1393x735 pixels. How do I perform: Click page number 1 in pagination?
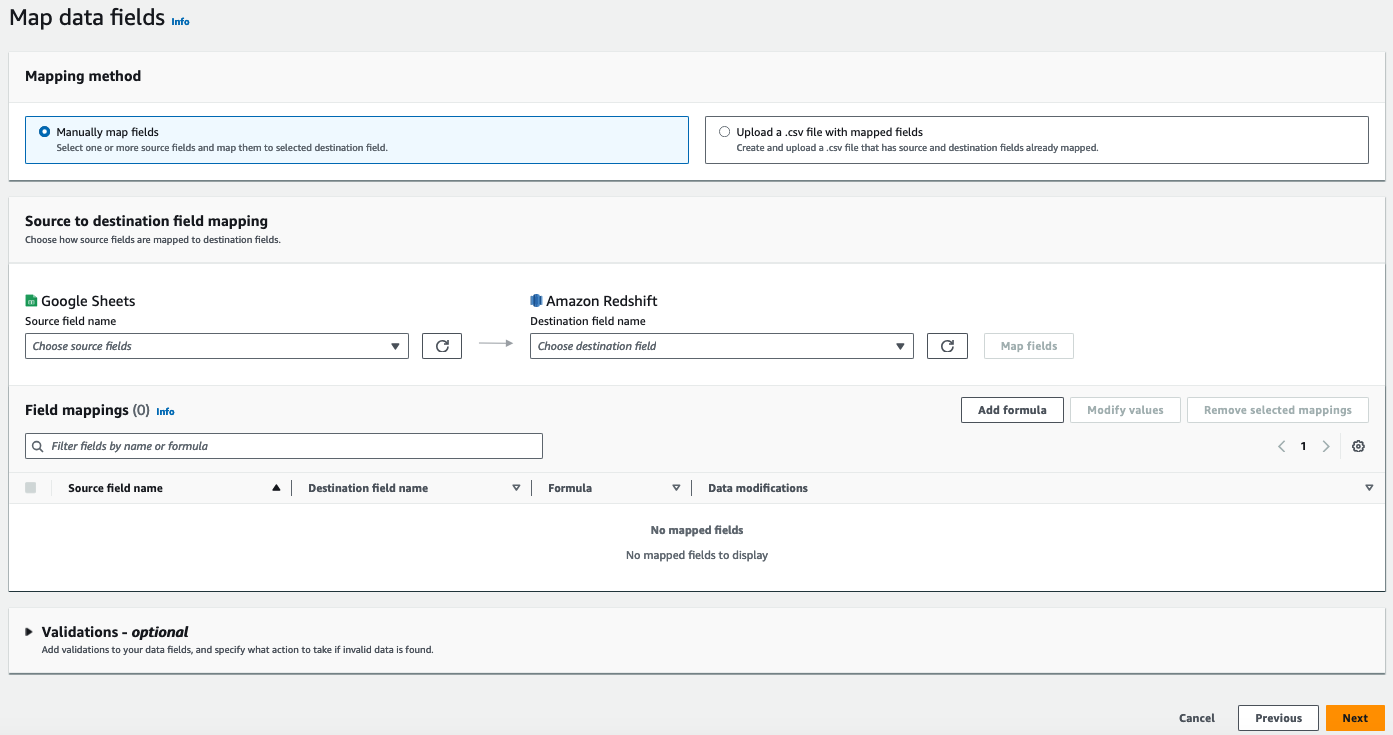[1303, 447]
